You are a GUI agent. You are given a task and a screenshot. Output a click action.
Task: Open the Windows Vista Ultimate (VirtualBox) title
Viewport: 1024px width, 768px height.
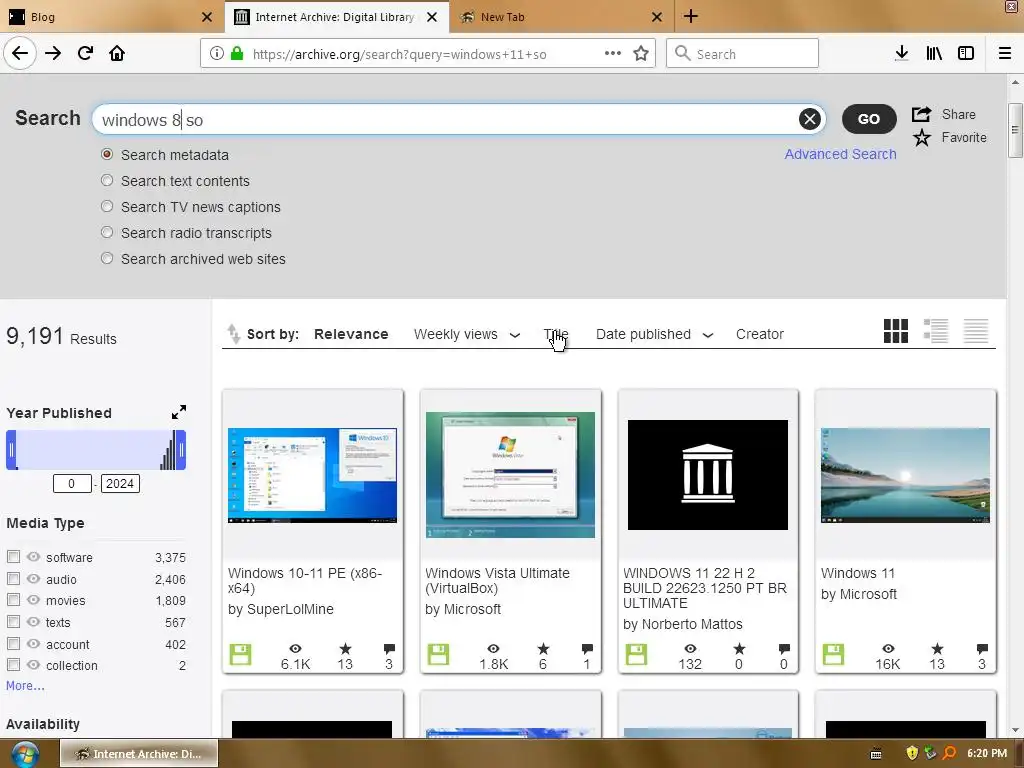pyautogui.click(x=498, y=581)
